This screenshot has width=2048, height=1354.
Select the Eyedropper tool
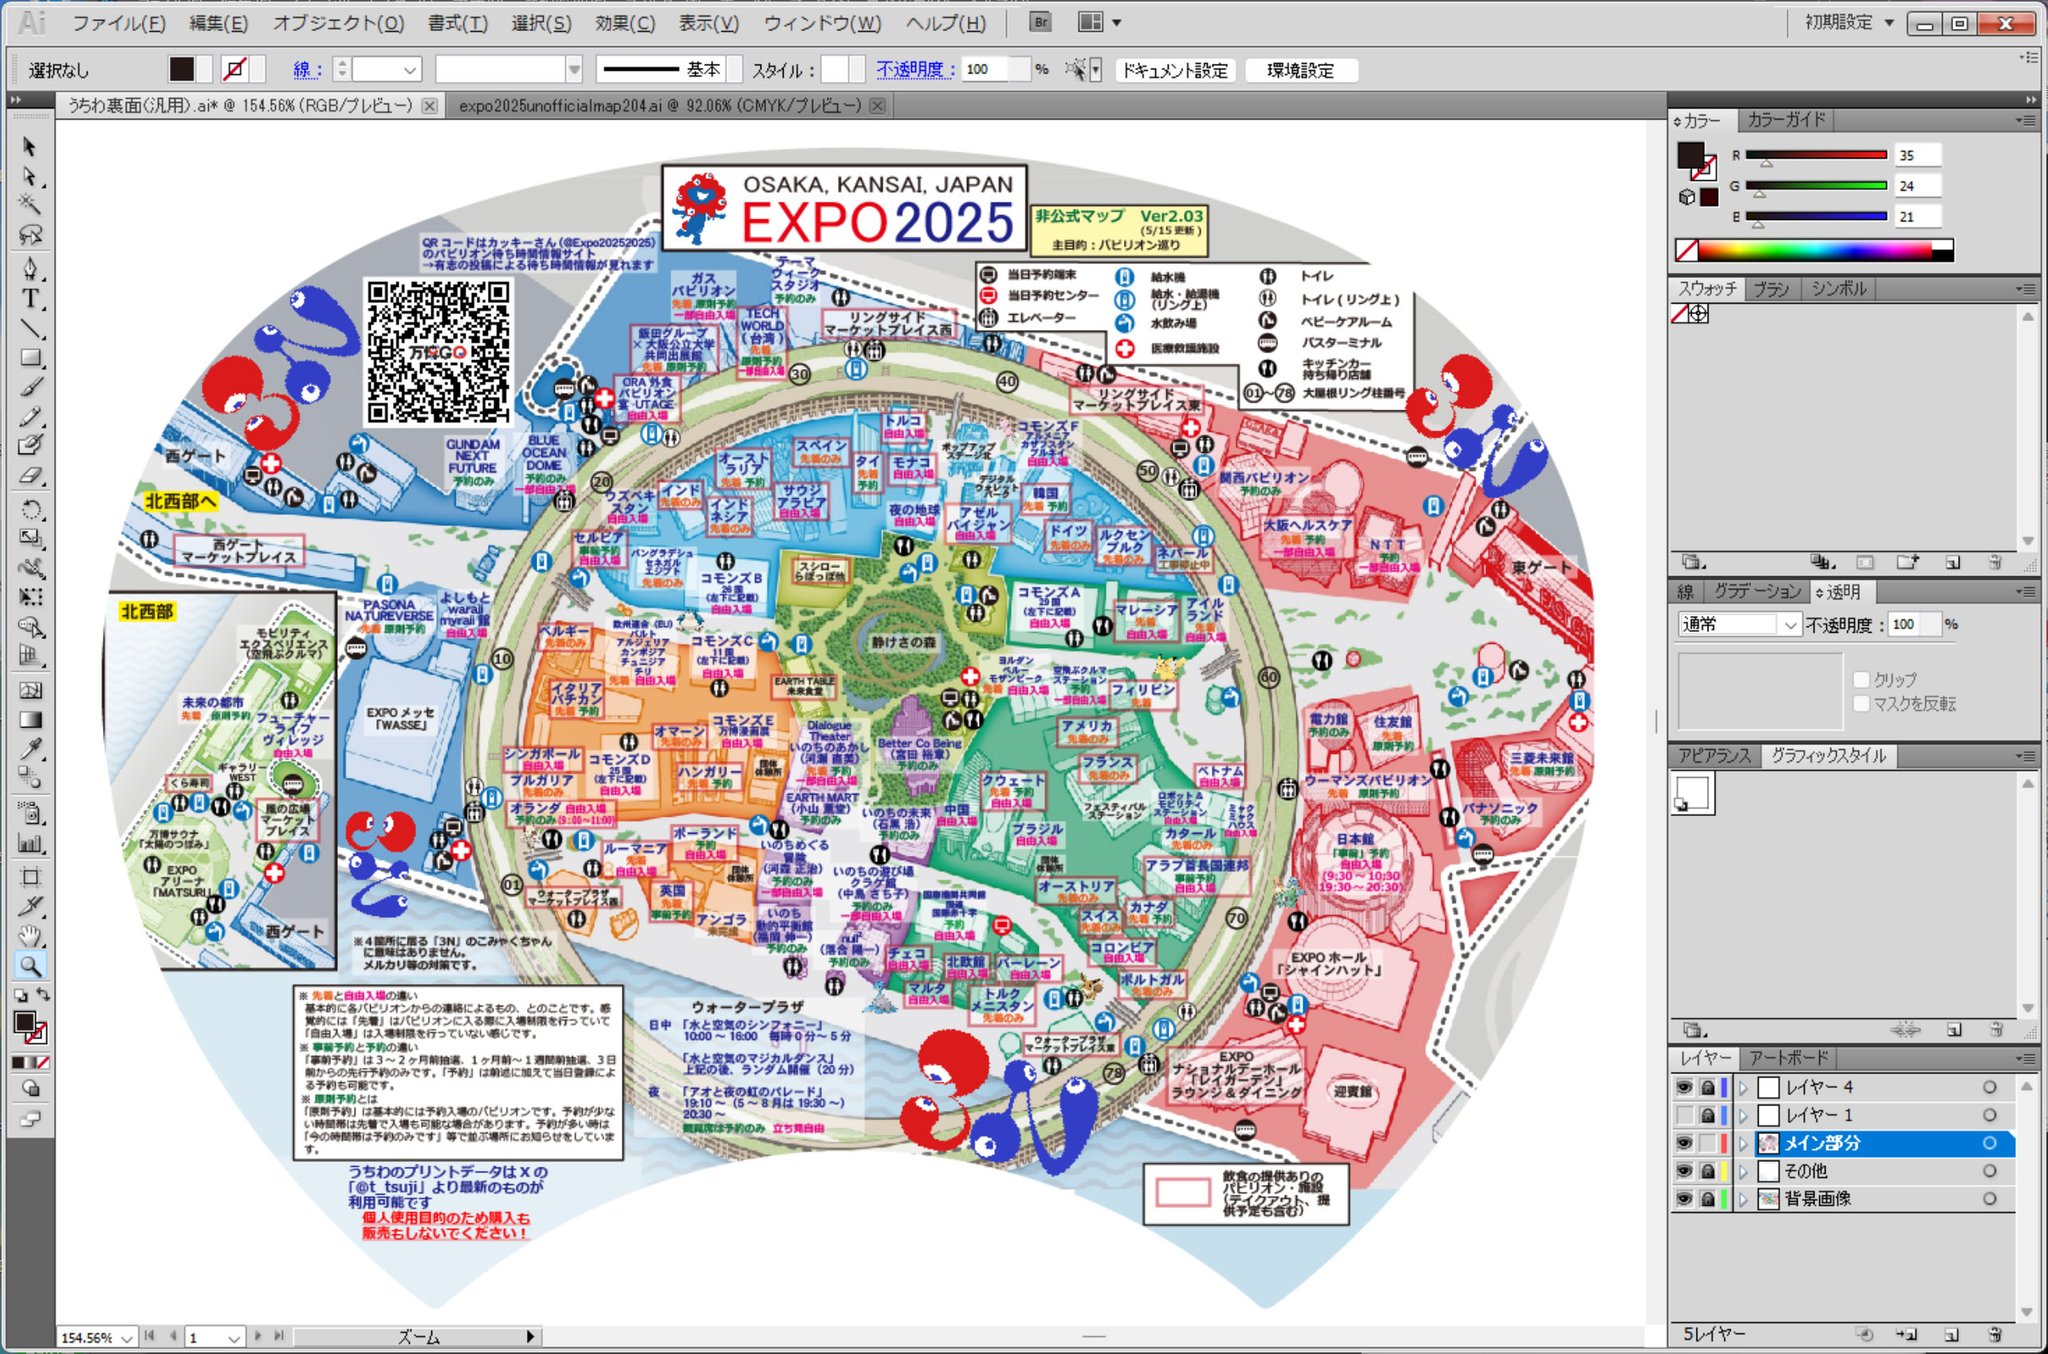[x=30, y=748]
